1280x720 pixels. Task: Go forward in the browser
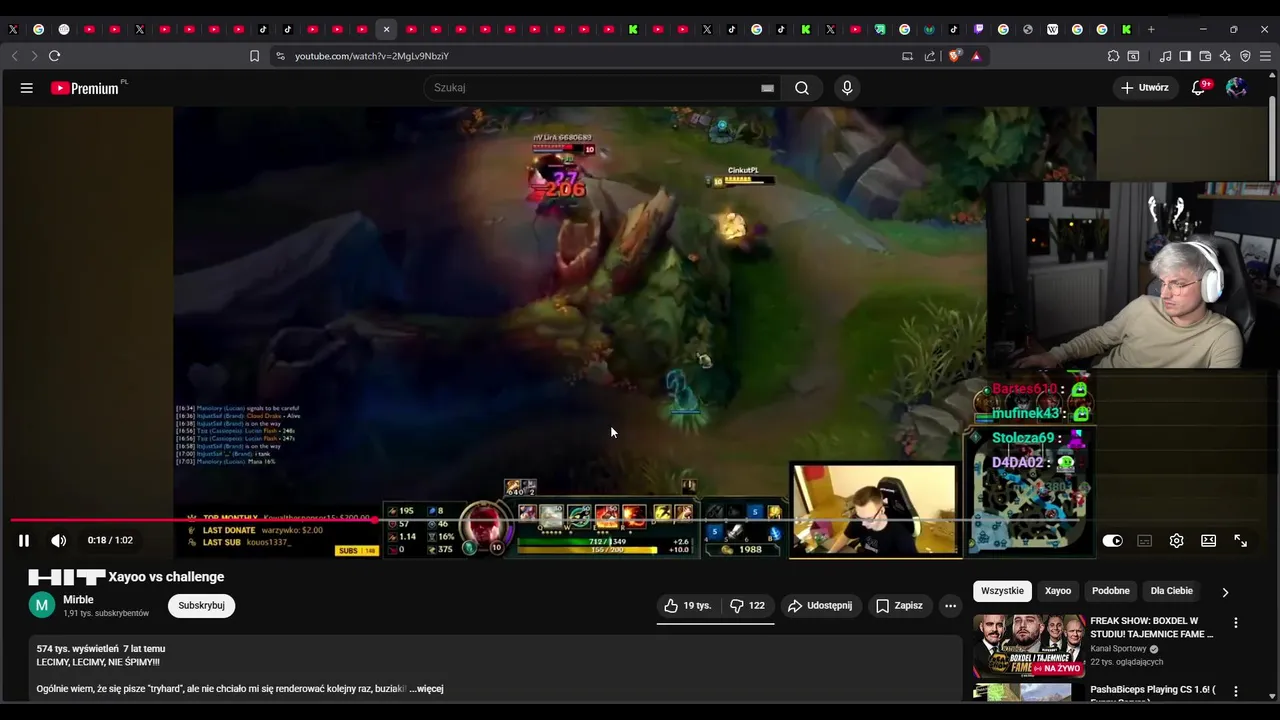33,56
